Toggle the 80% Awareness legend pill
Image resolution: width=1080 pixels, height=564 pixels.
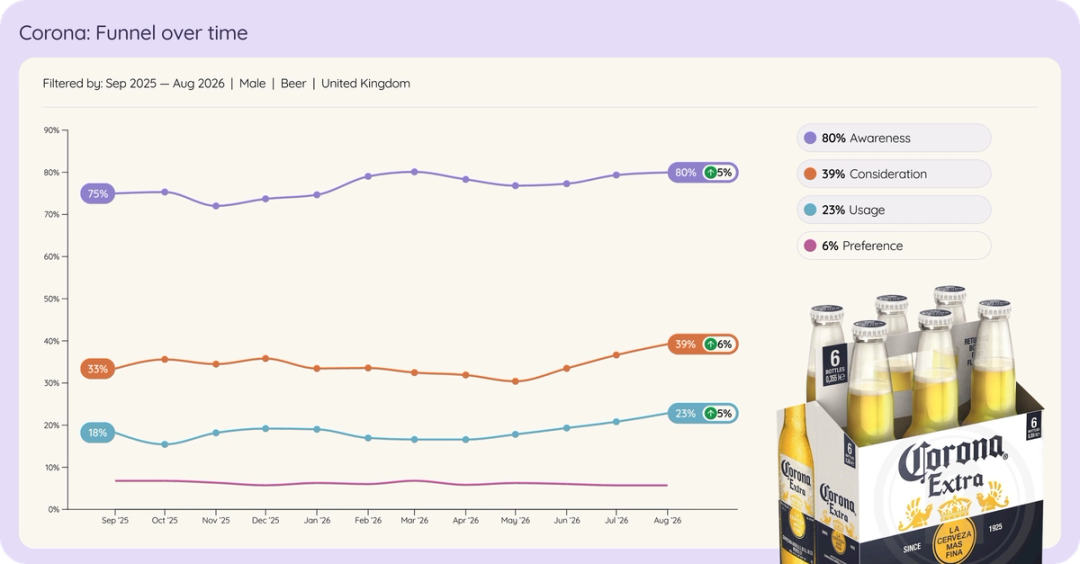tap(894, 138)
